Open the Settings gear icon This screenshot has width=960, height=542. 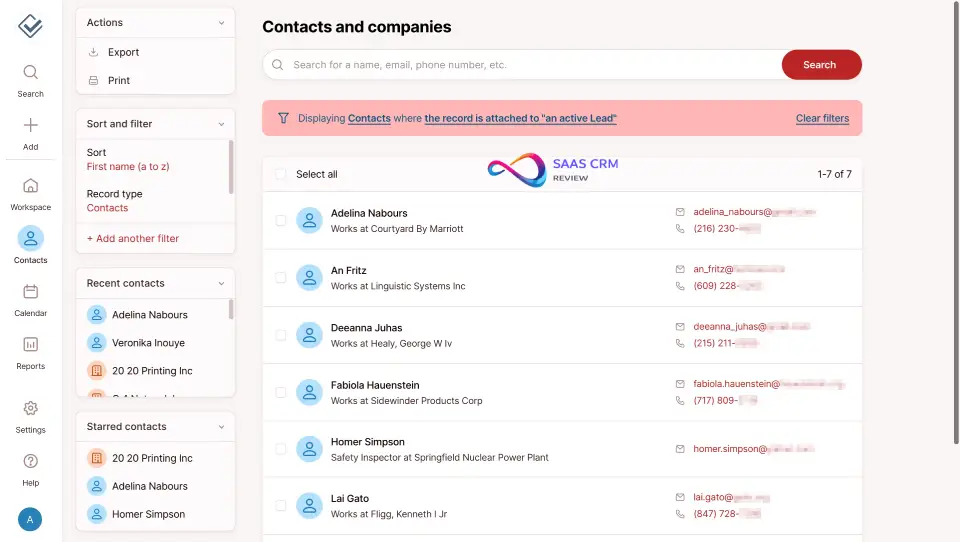point(30,408)
